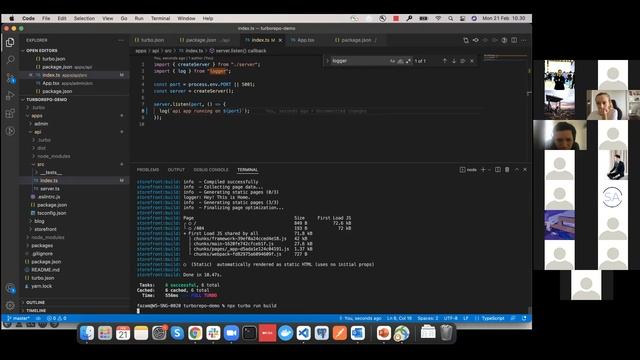Open the Manage gear in activity bar
640x360 pixels.
click(x=10, y=305)
